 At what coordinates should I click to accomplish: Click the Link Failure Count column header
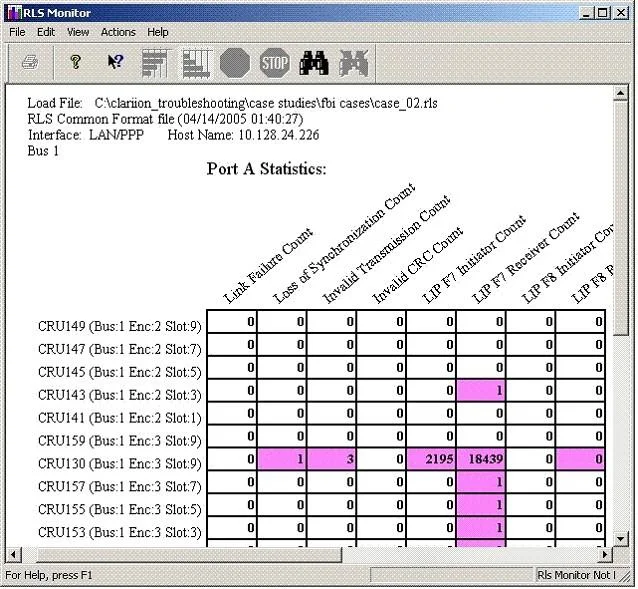[x=269, y=266]
